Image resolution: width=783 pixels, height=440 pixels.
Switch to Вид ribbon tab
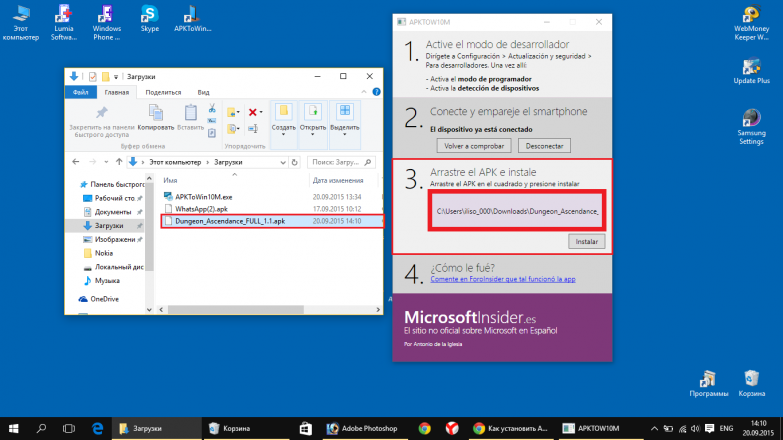click(203, 92)
